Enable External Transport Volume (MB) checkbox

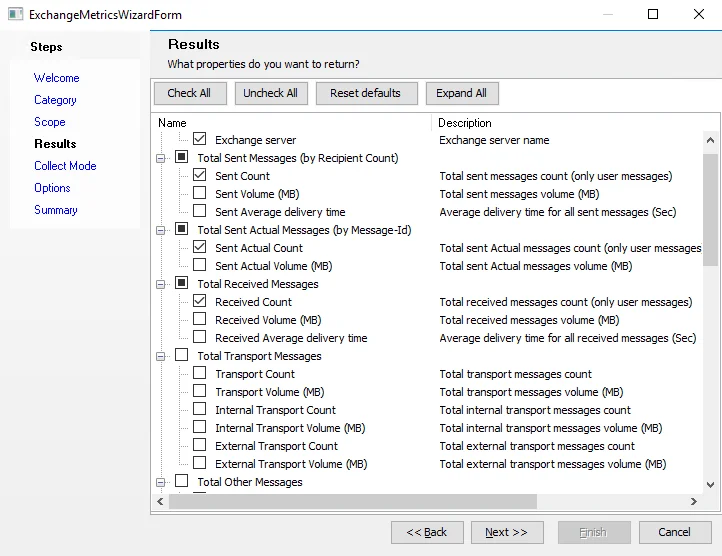click(199, 462)
